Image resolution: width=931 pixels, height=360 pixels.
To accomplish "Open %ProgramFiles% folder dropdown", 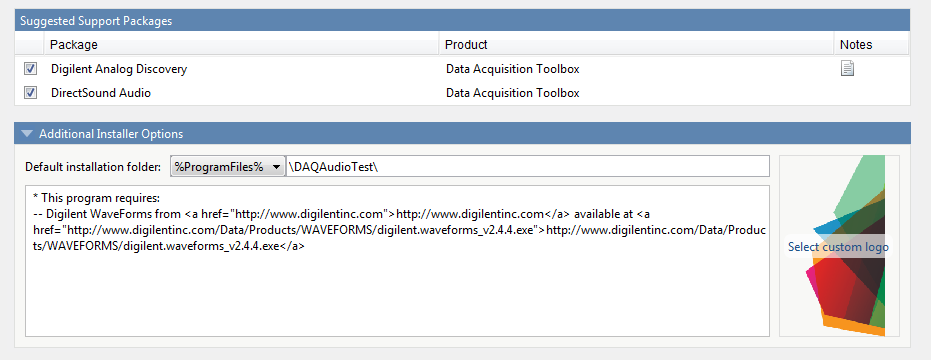I will 227,167.
